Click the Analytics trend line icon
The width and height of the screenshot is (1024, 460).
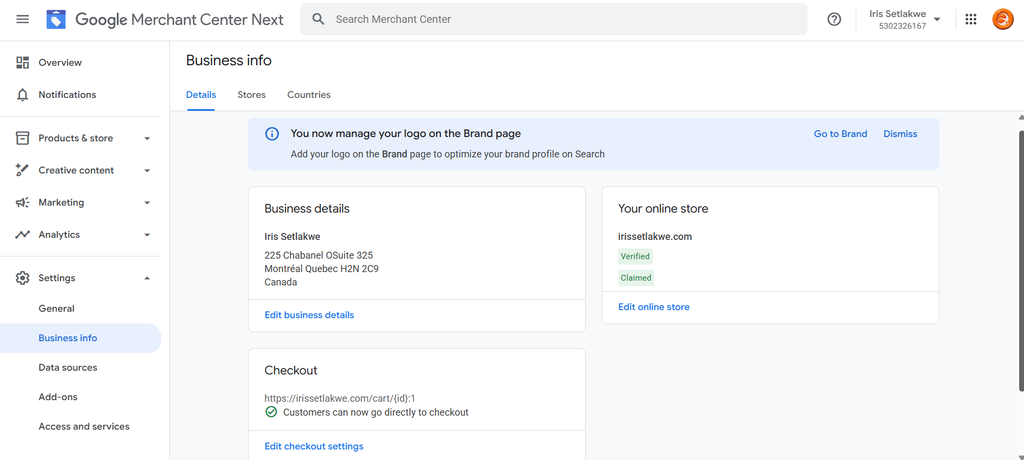click(x=23, y=235)
